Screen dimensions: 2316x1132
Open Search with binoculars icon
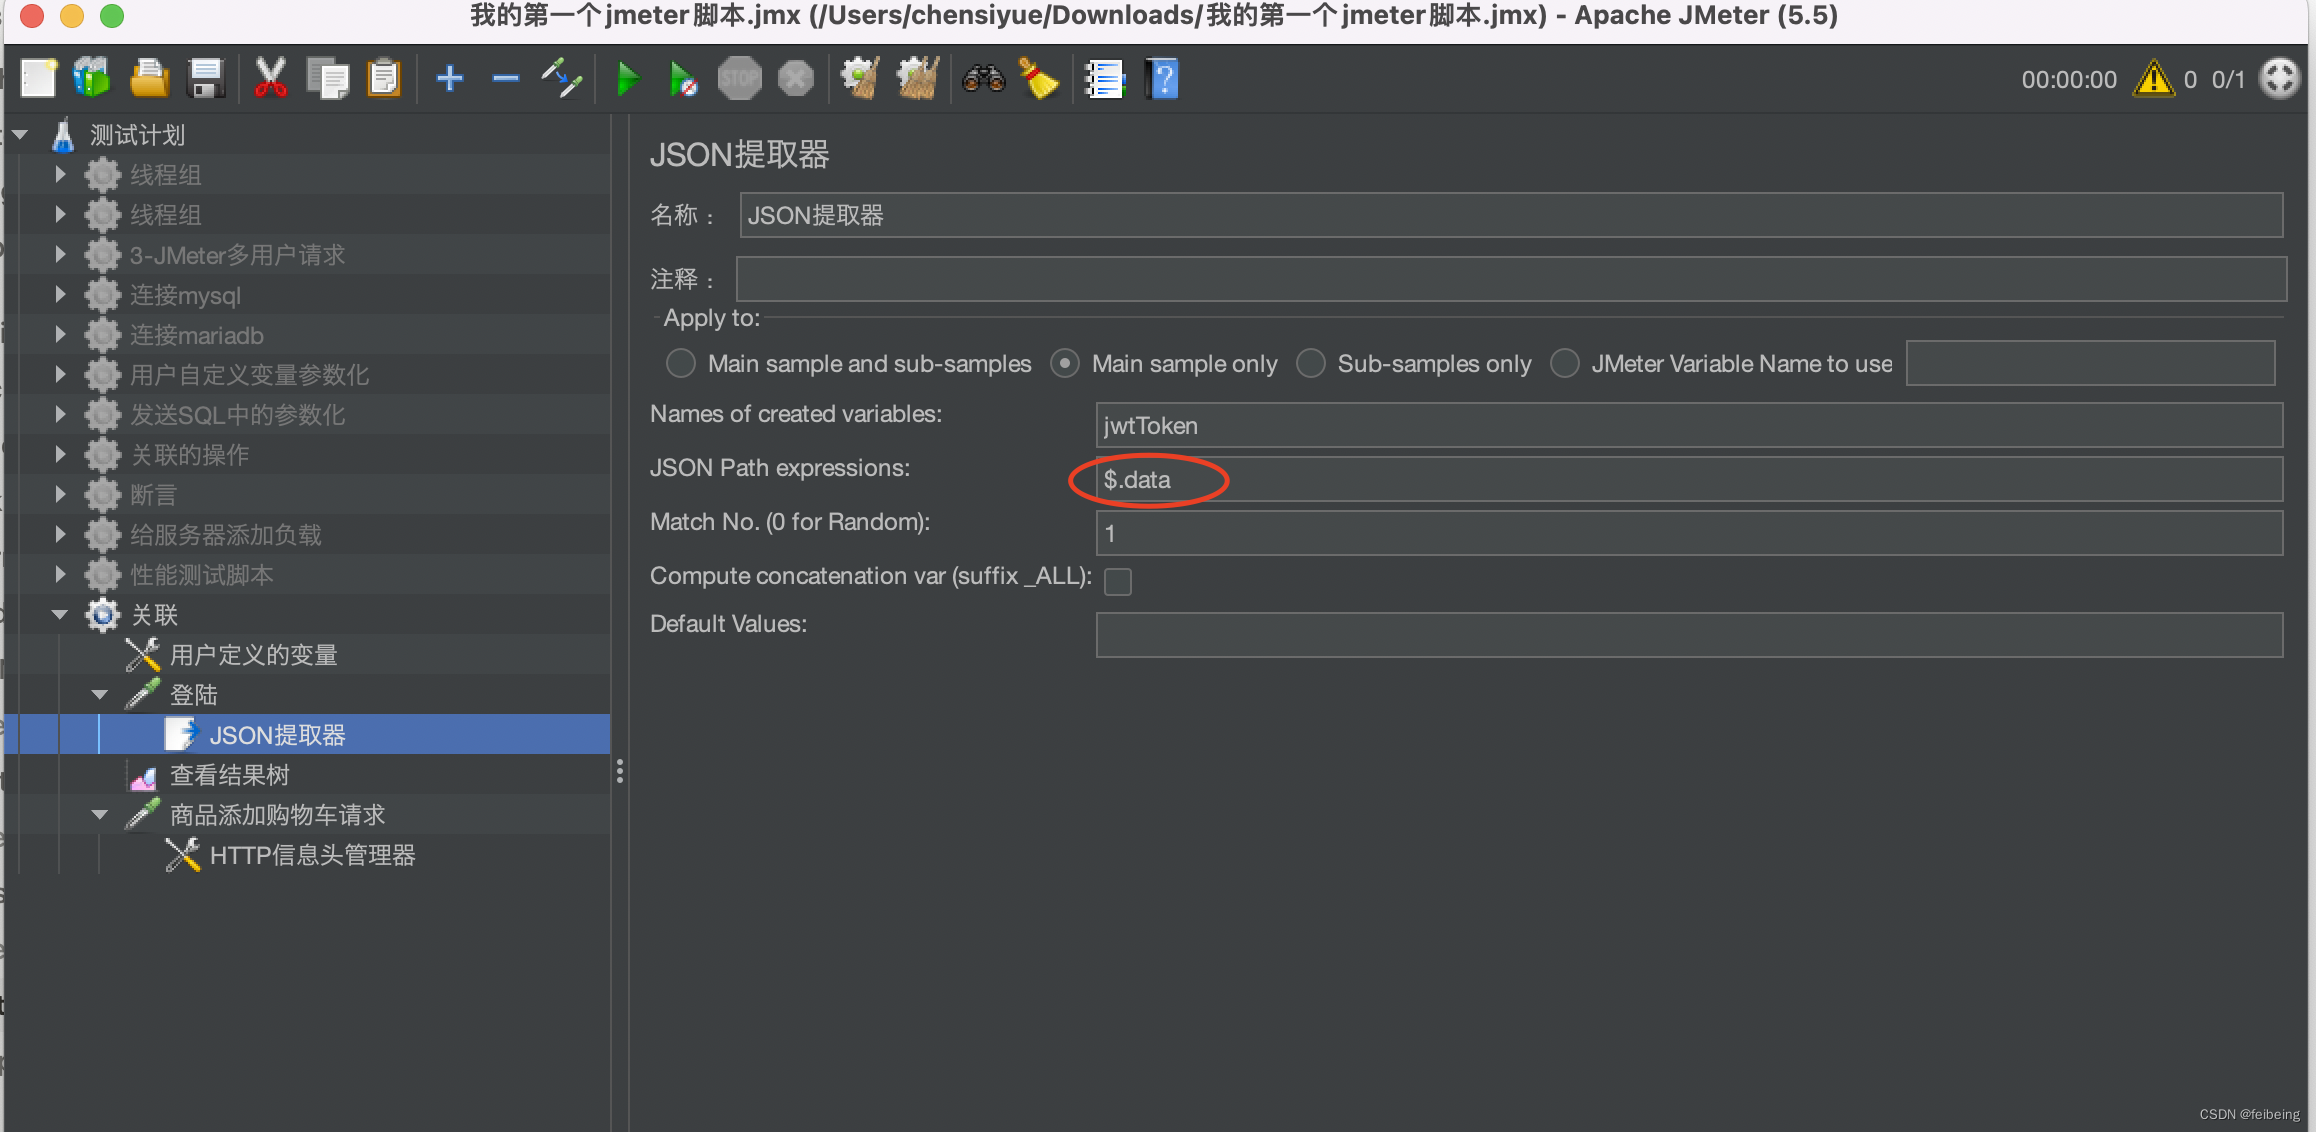984,78
